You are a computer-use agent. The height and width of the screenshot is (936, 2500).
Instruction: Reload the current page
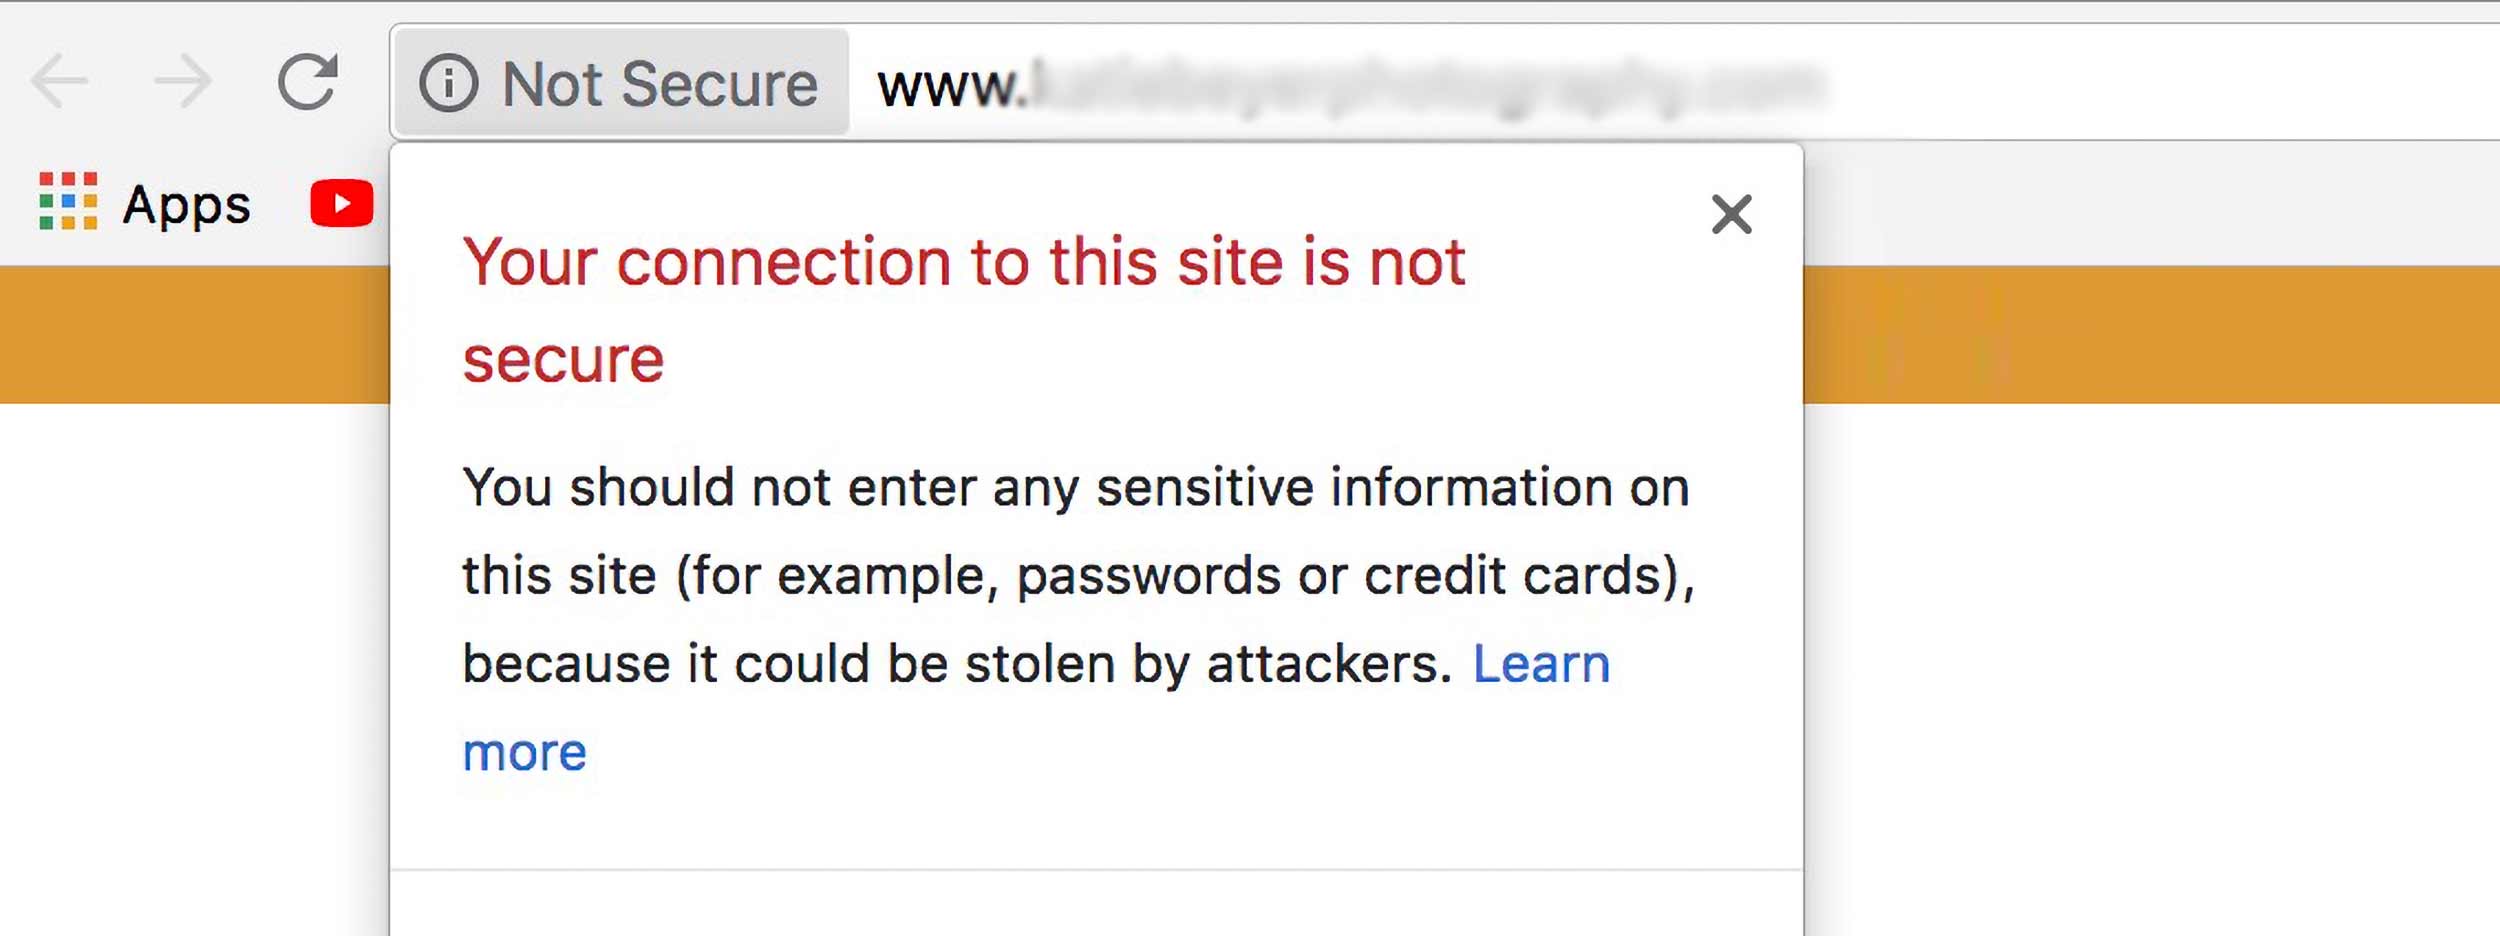click(307, 81)
